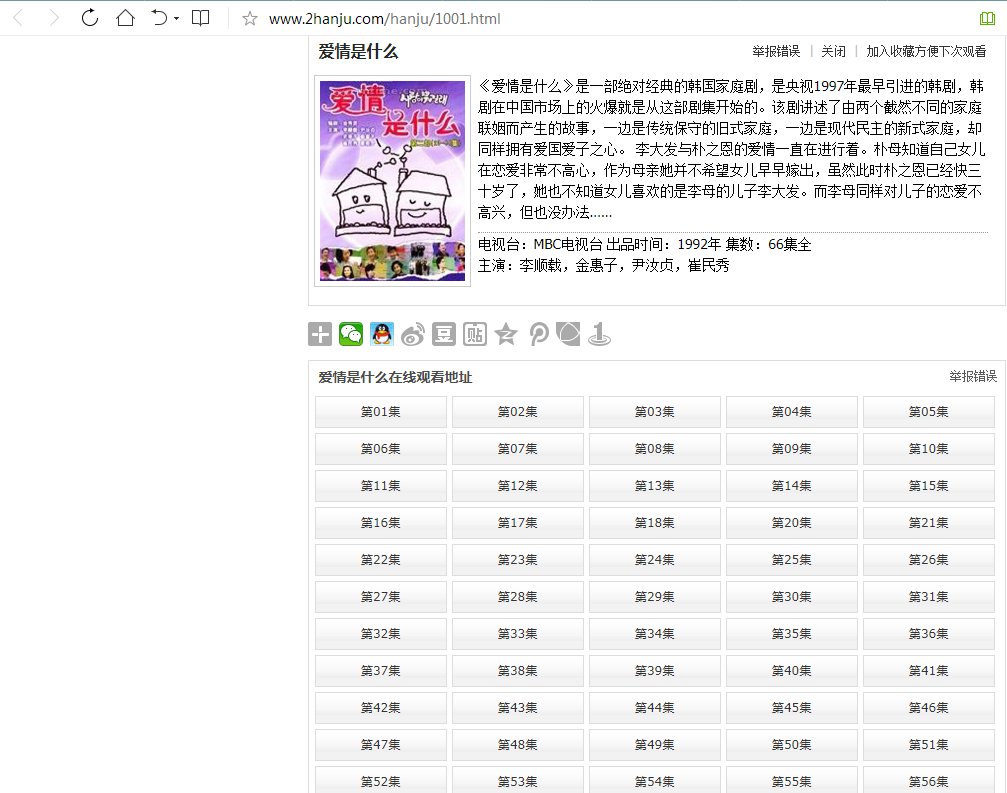Image resolution: width=1007 pixels, height=793 pixels.
Task: Share via Baidu Tieba icon
Action: pyautogui.click(x=475, y=334)
